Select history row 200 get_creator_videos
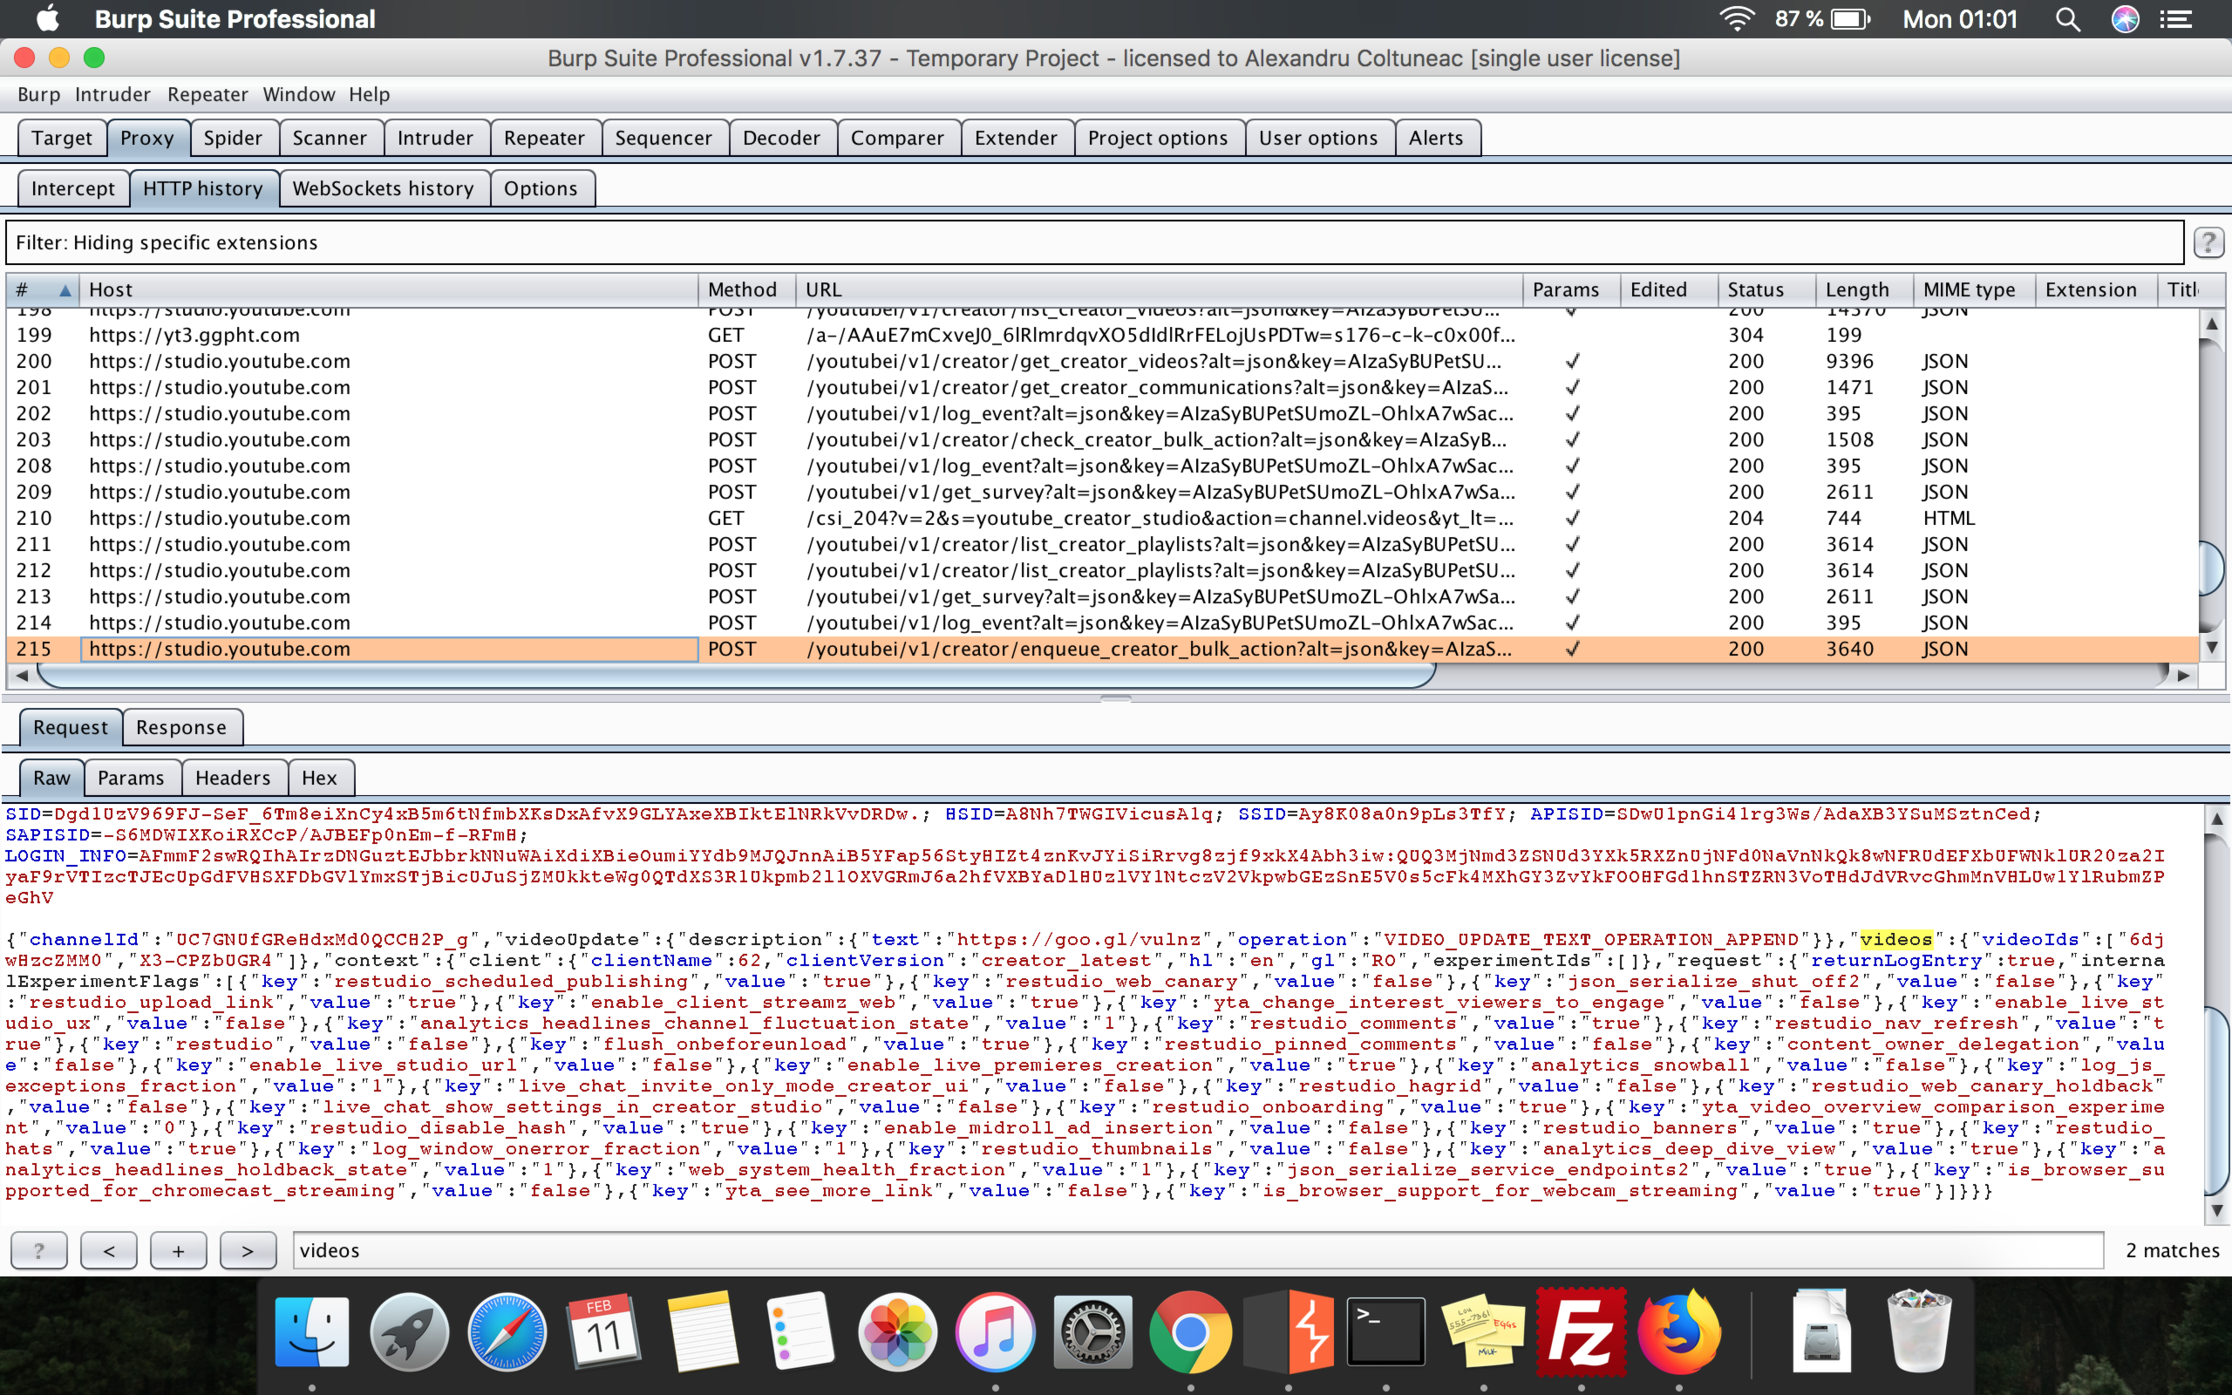 [x=1102, y=362]
